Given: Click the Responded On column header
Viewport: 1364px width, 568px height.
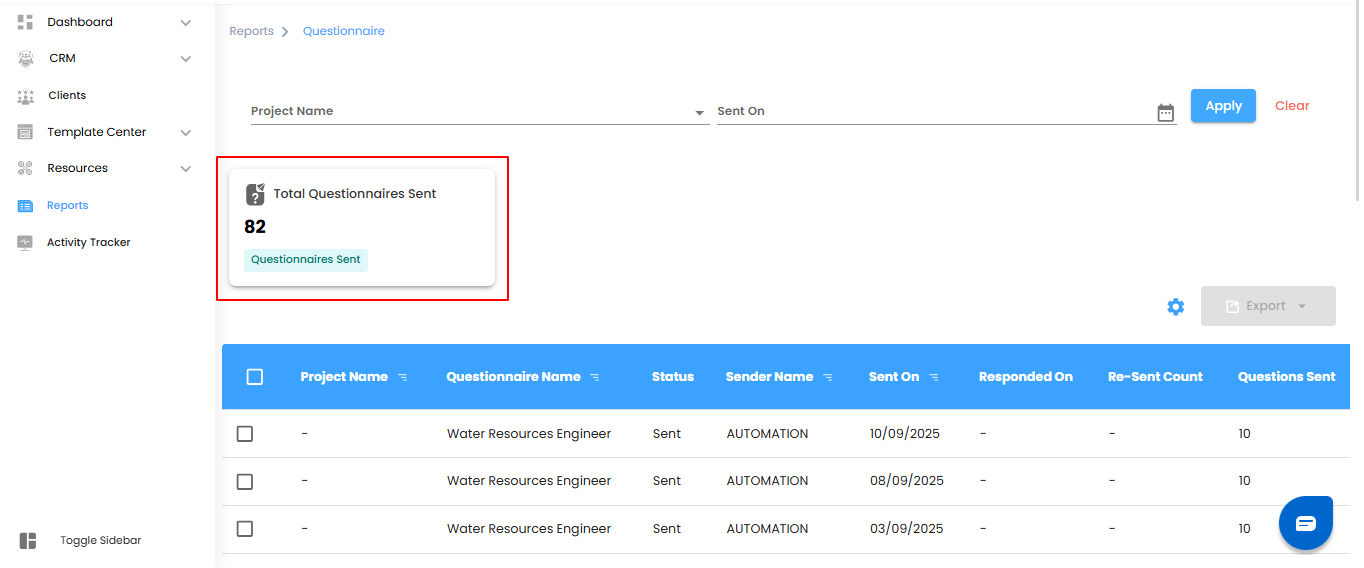Looking at the screenshot, I should coord(1026,377).
